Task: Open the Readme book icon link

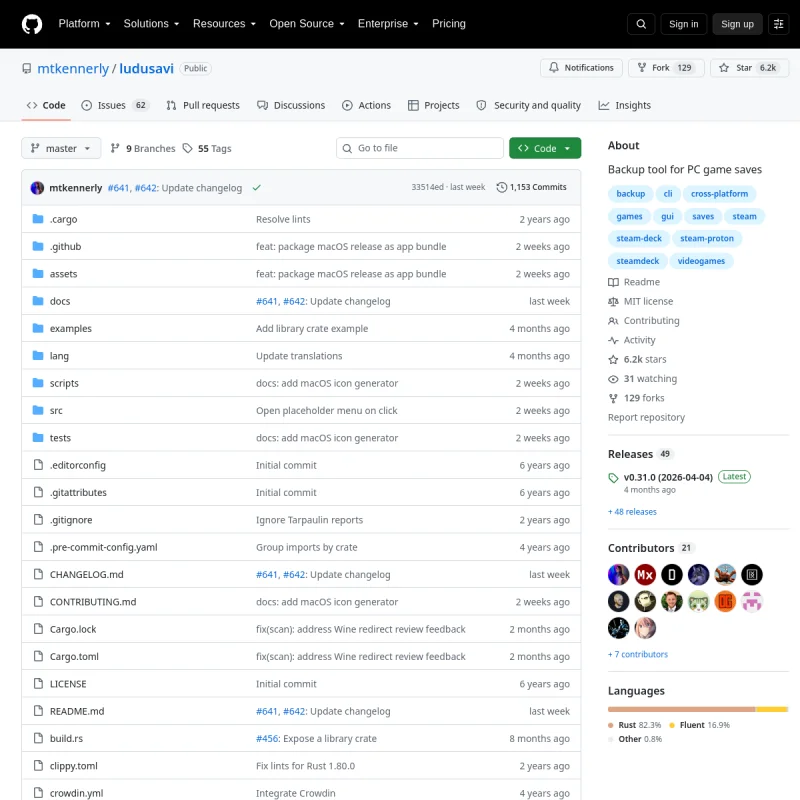Action: [x=613, y=282]
